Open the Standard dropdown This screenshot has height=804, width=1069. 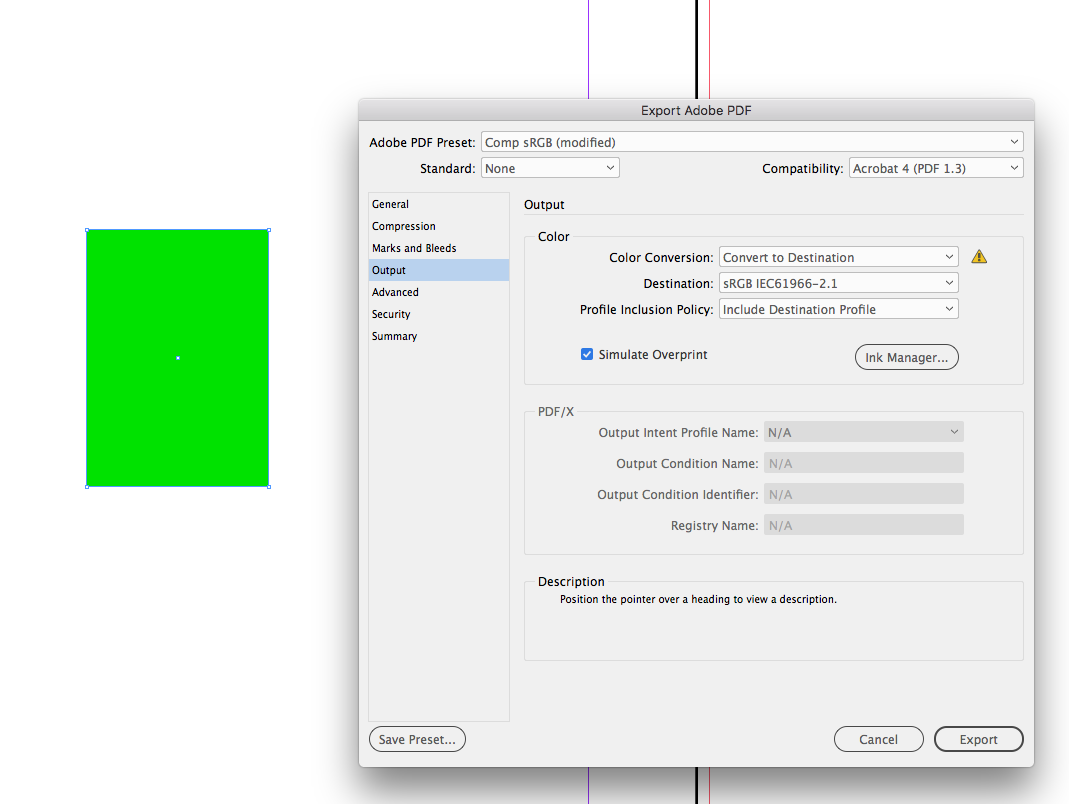[549, 167]
